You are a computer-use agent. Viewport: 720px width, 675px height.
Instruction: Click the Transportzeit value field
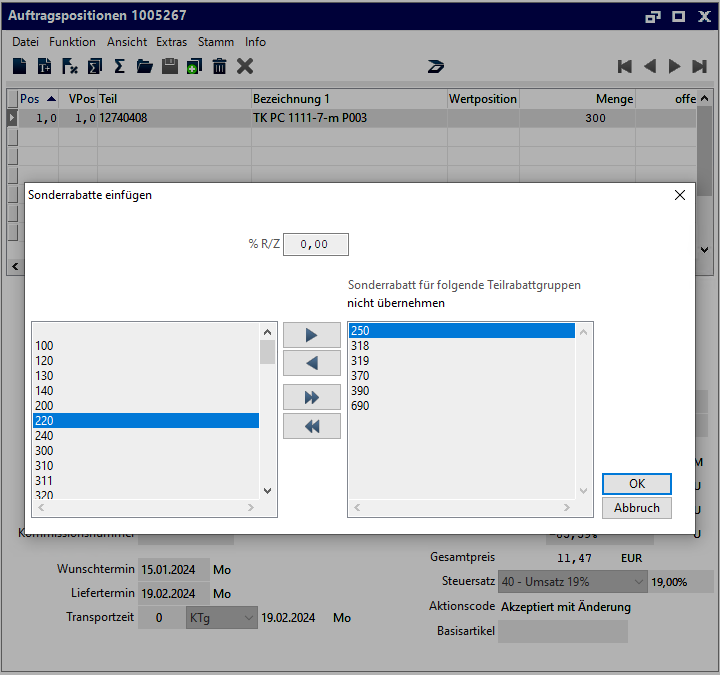(161, 618)
